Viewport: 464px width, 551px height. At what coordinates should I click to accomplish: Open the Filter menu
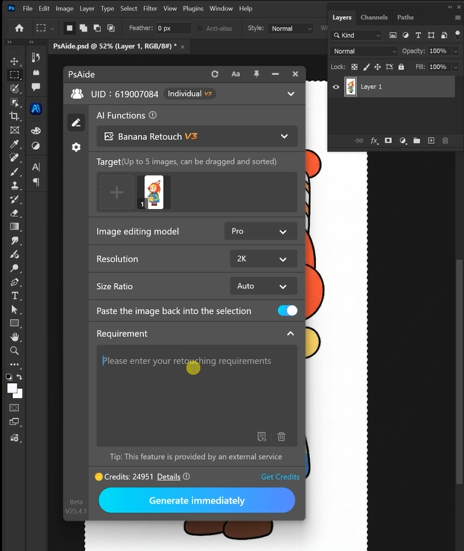pos(150,8)
